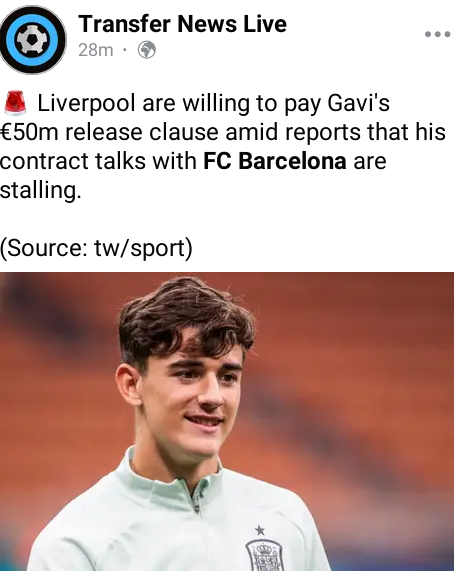Click the Spain federation crest on jacket
The width and height of the screenshot is (454, 571).
265,556
